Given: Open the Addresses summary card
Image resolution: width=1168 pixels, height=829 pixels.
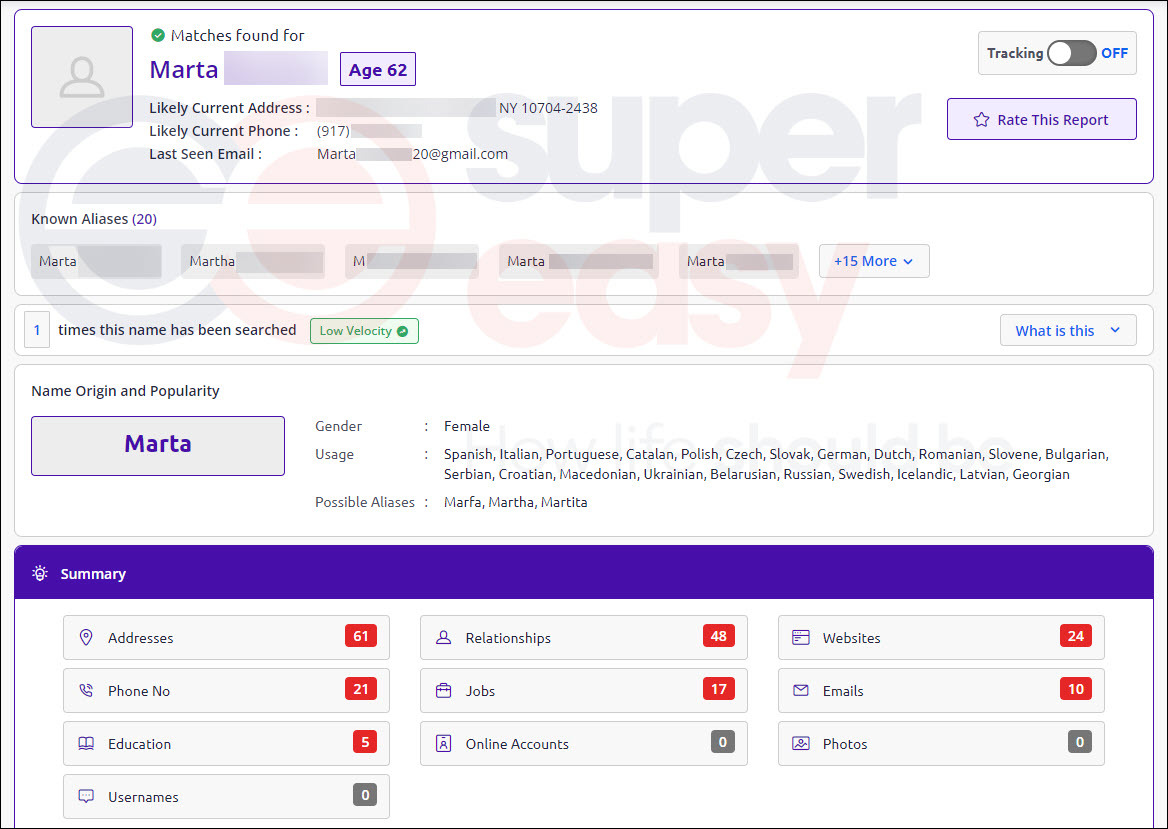Looking at the screenshot, I should pyautogui.click(x=226, y=638).
